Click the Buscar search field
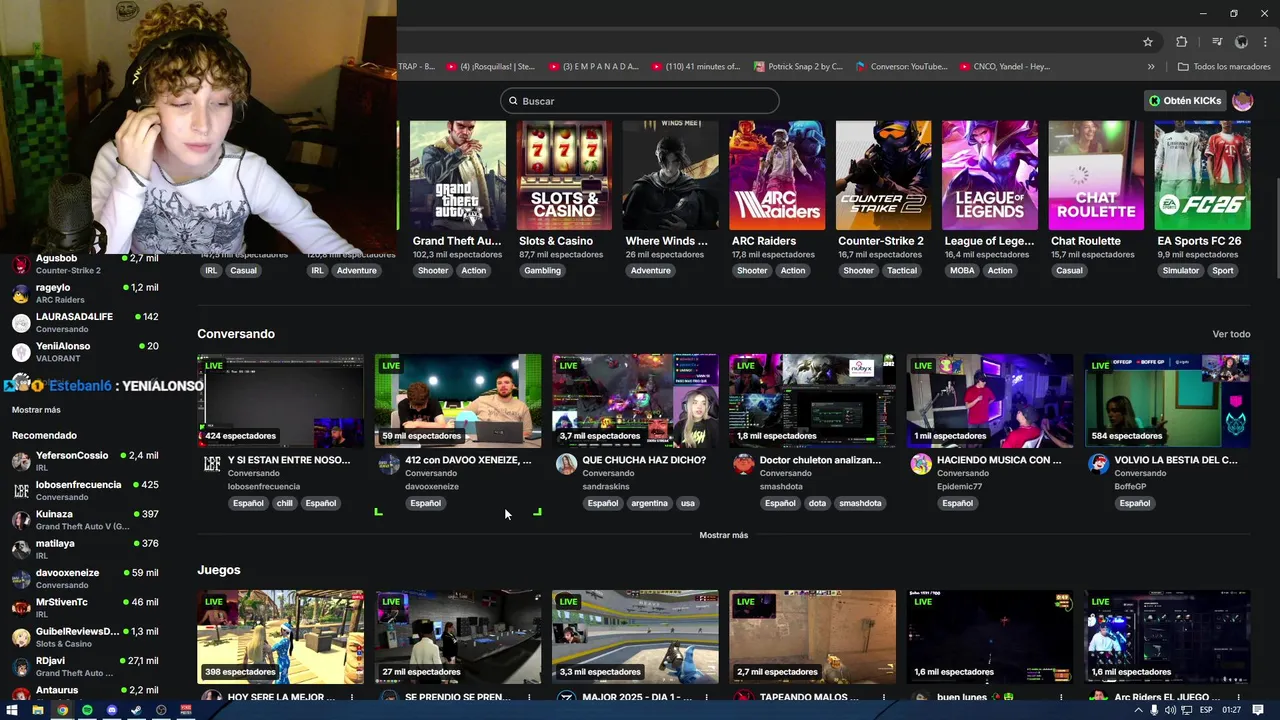The image size is (1280, 720). (x=640, y=101)
